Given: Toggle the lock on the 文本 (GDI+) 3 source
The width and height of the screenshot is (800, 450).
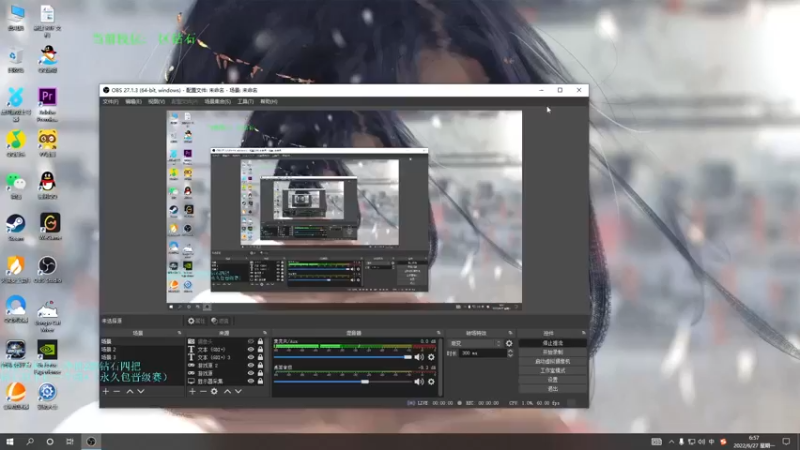Looking at the screenshot, I should tap(260, 357).
